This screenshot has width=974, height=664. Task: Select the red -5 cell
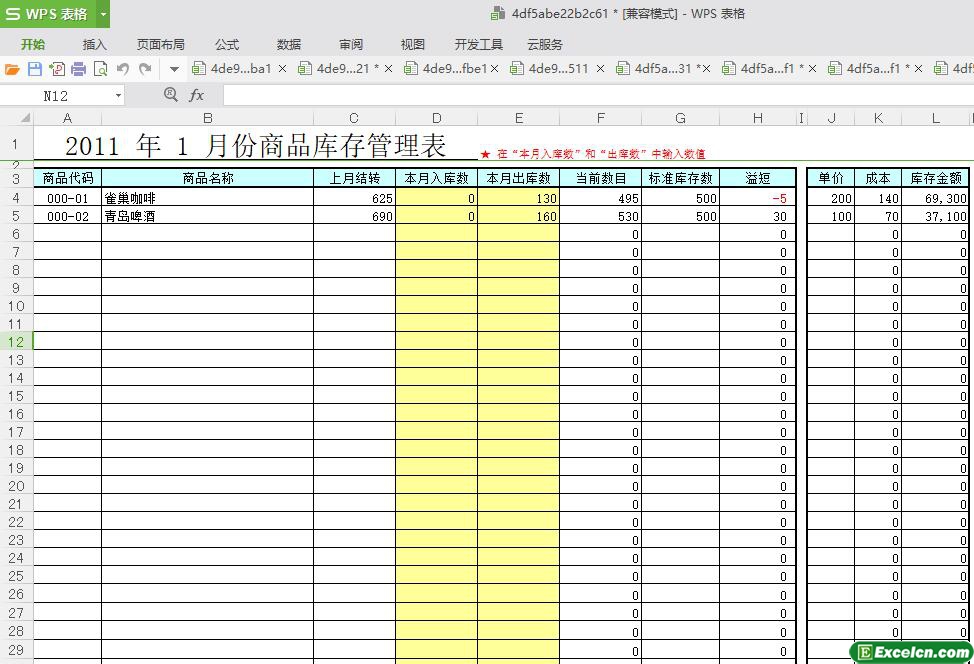[758, 198]
